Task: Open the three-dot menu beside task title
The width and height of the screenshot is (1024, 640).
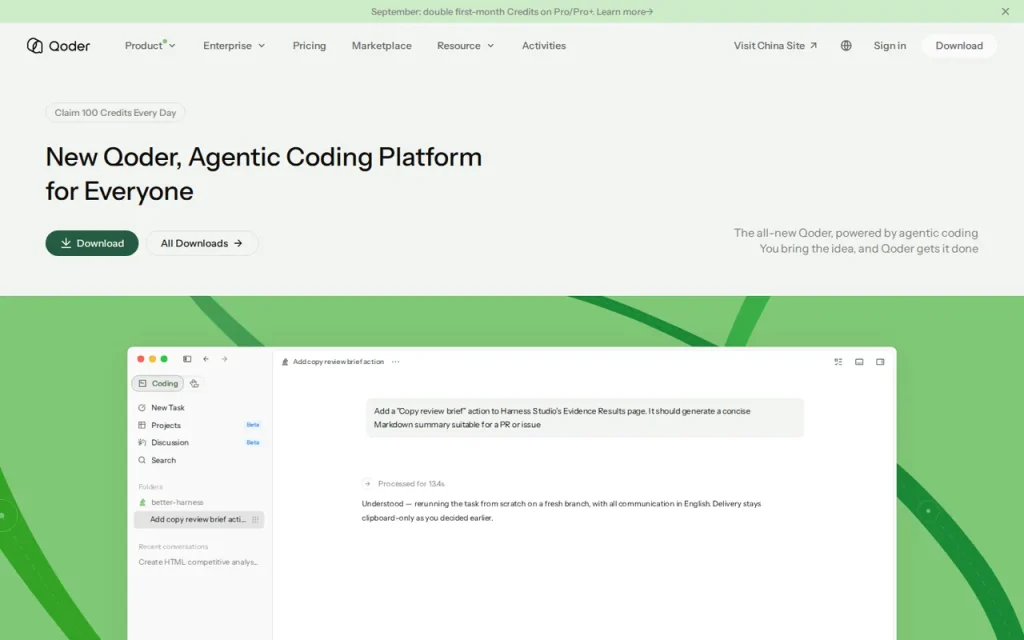Action: pyautogui.click(x=395, y=362)
